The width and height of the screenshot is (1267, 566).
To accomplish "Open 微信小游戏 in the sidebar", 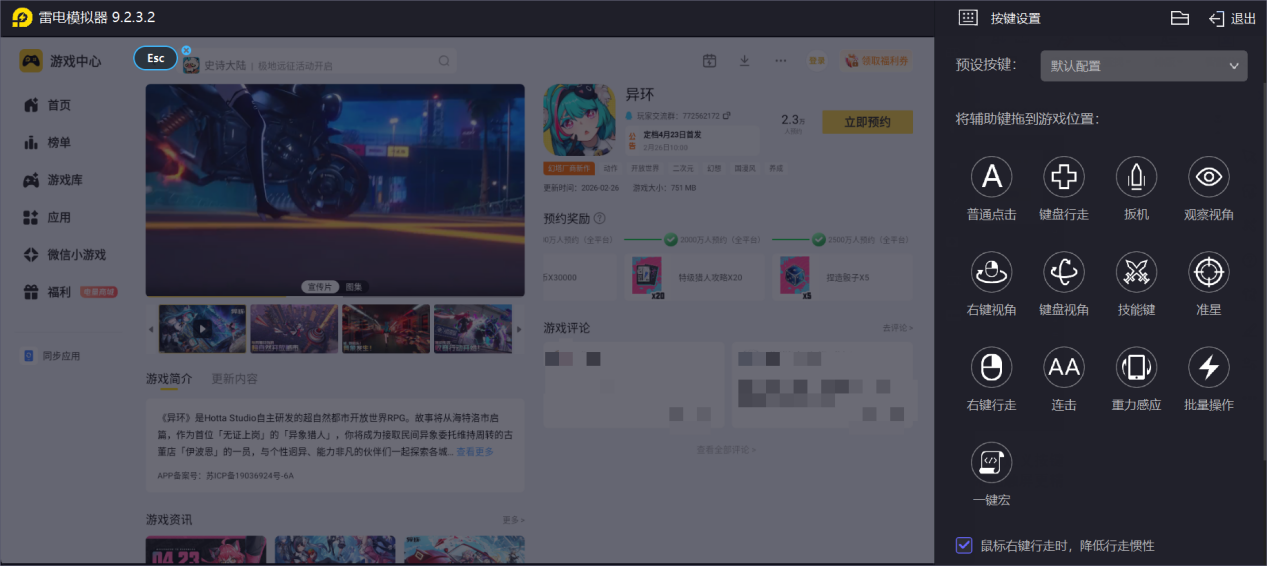I will coord(66,255).
